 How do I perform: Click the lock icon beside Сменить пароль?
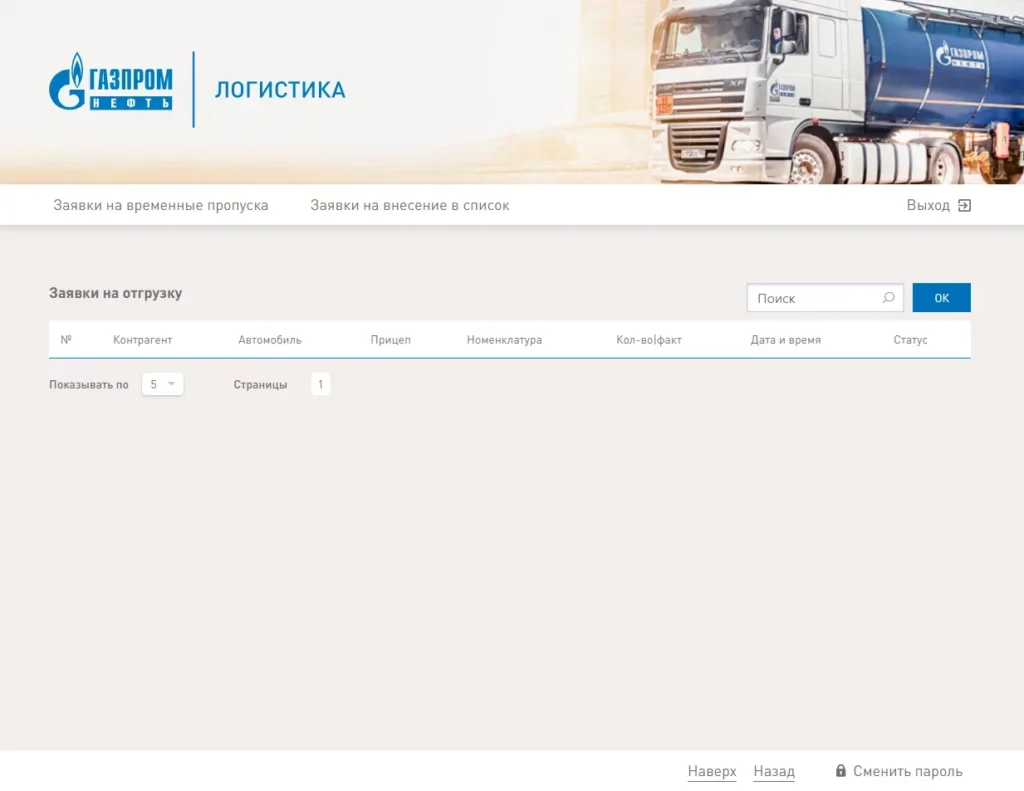pos(840,771)
